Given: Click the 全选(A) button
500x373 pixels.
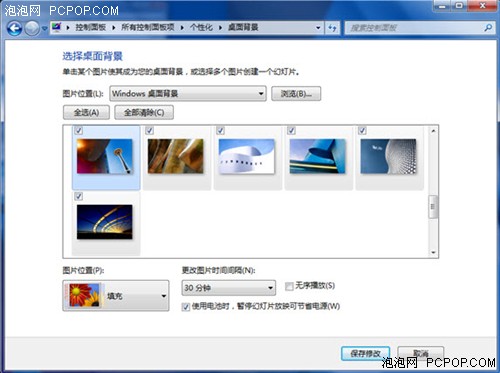Looking at the screenshot, I should 86,112.
